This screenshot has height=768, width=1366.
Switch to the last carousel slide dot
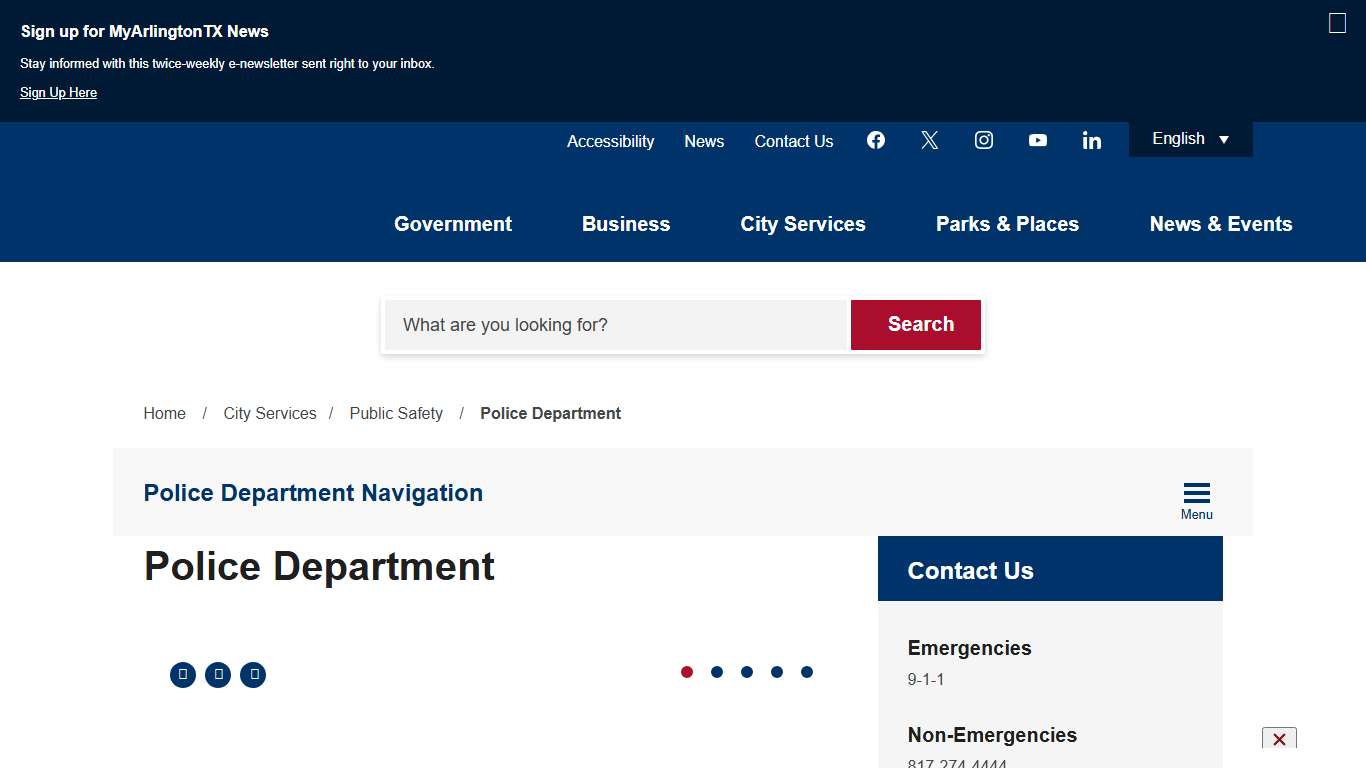[807, 672]
